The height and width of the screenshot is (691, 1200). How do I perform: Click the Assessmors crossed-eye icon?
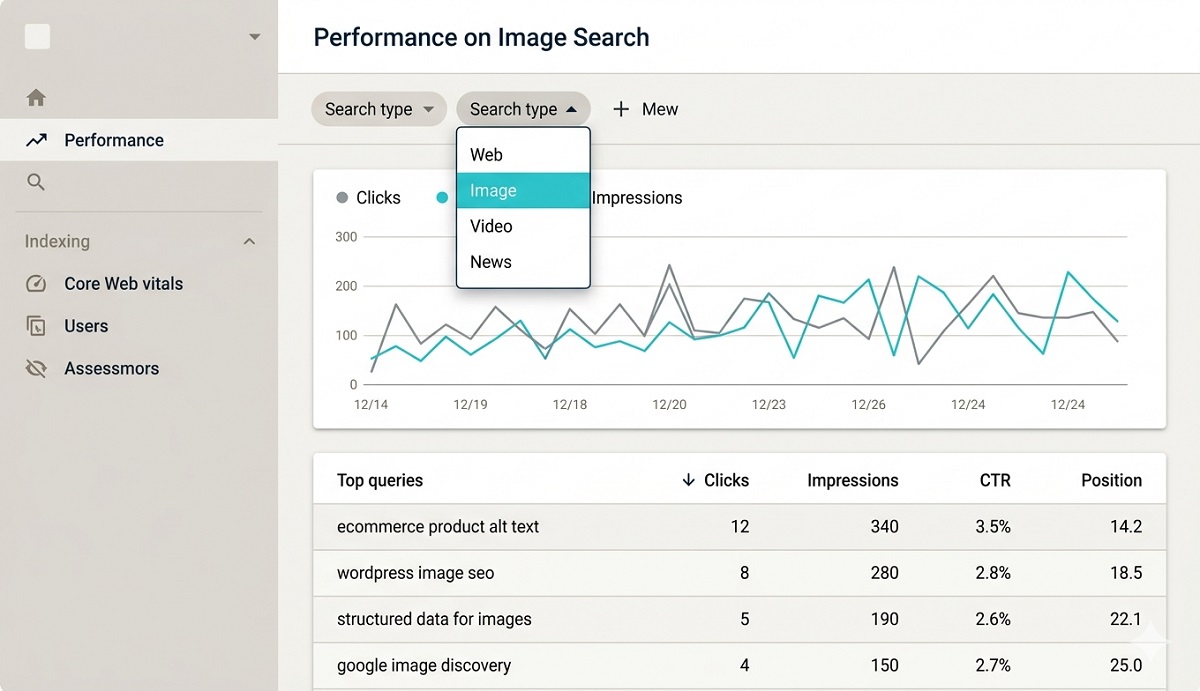(x=36, y=369)
